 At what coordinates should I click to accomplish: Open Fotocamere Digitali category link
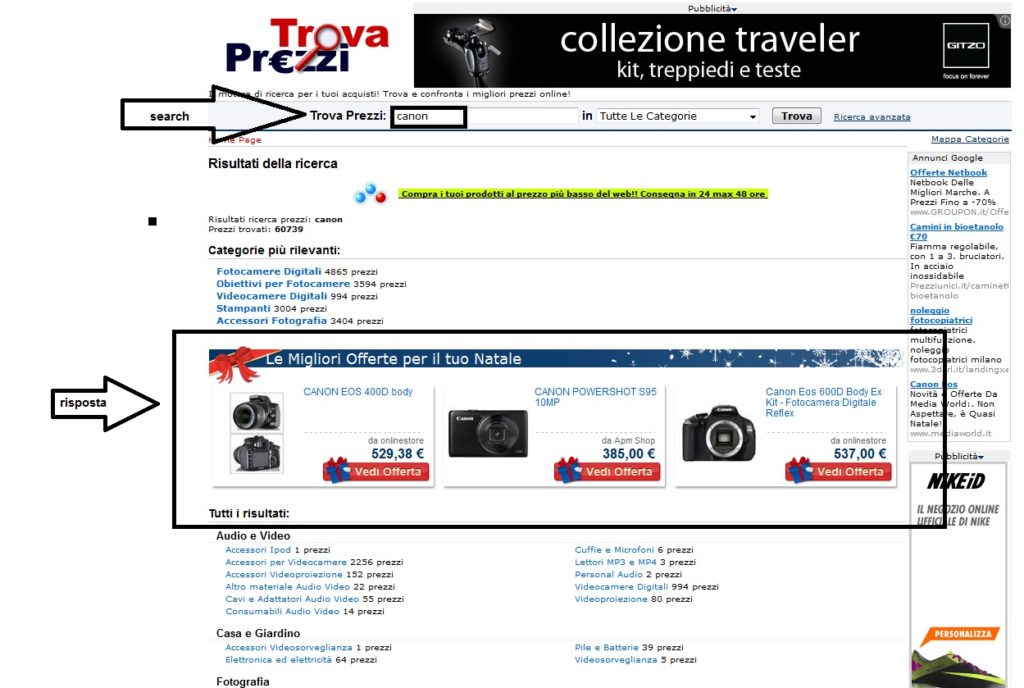[269, 272]
